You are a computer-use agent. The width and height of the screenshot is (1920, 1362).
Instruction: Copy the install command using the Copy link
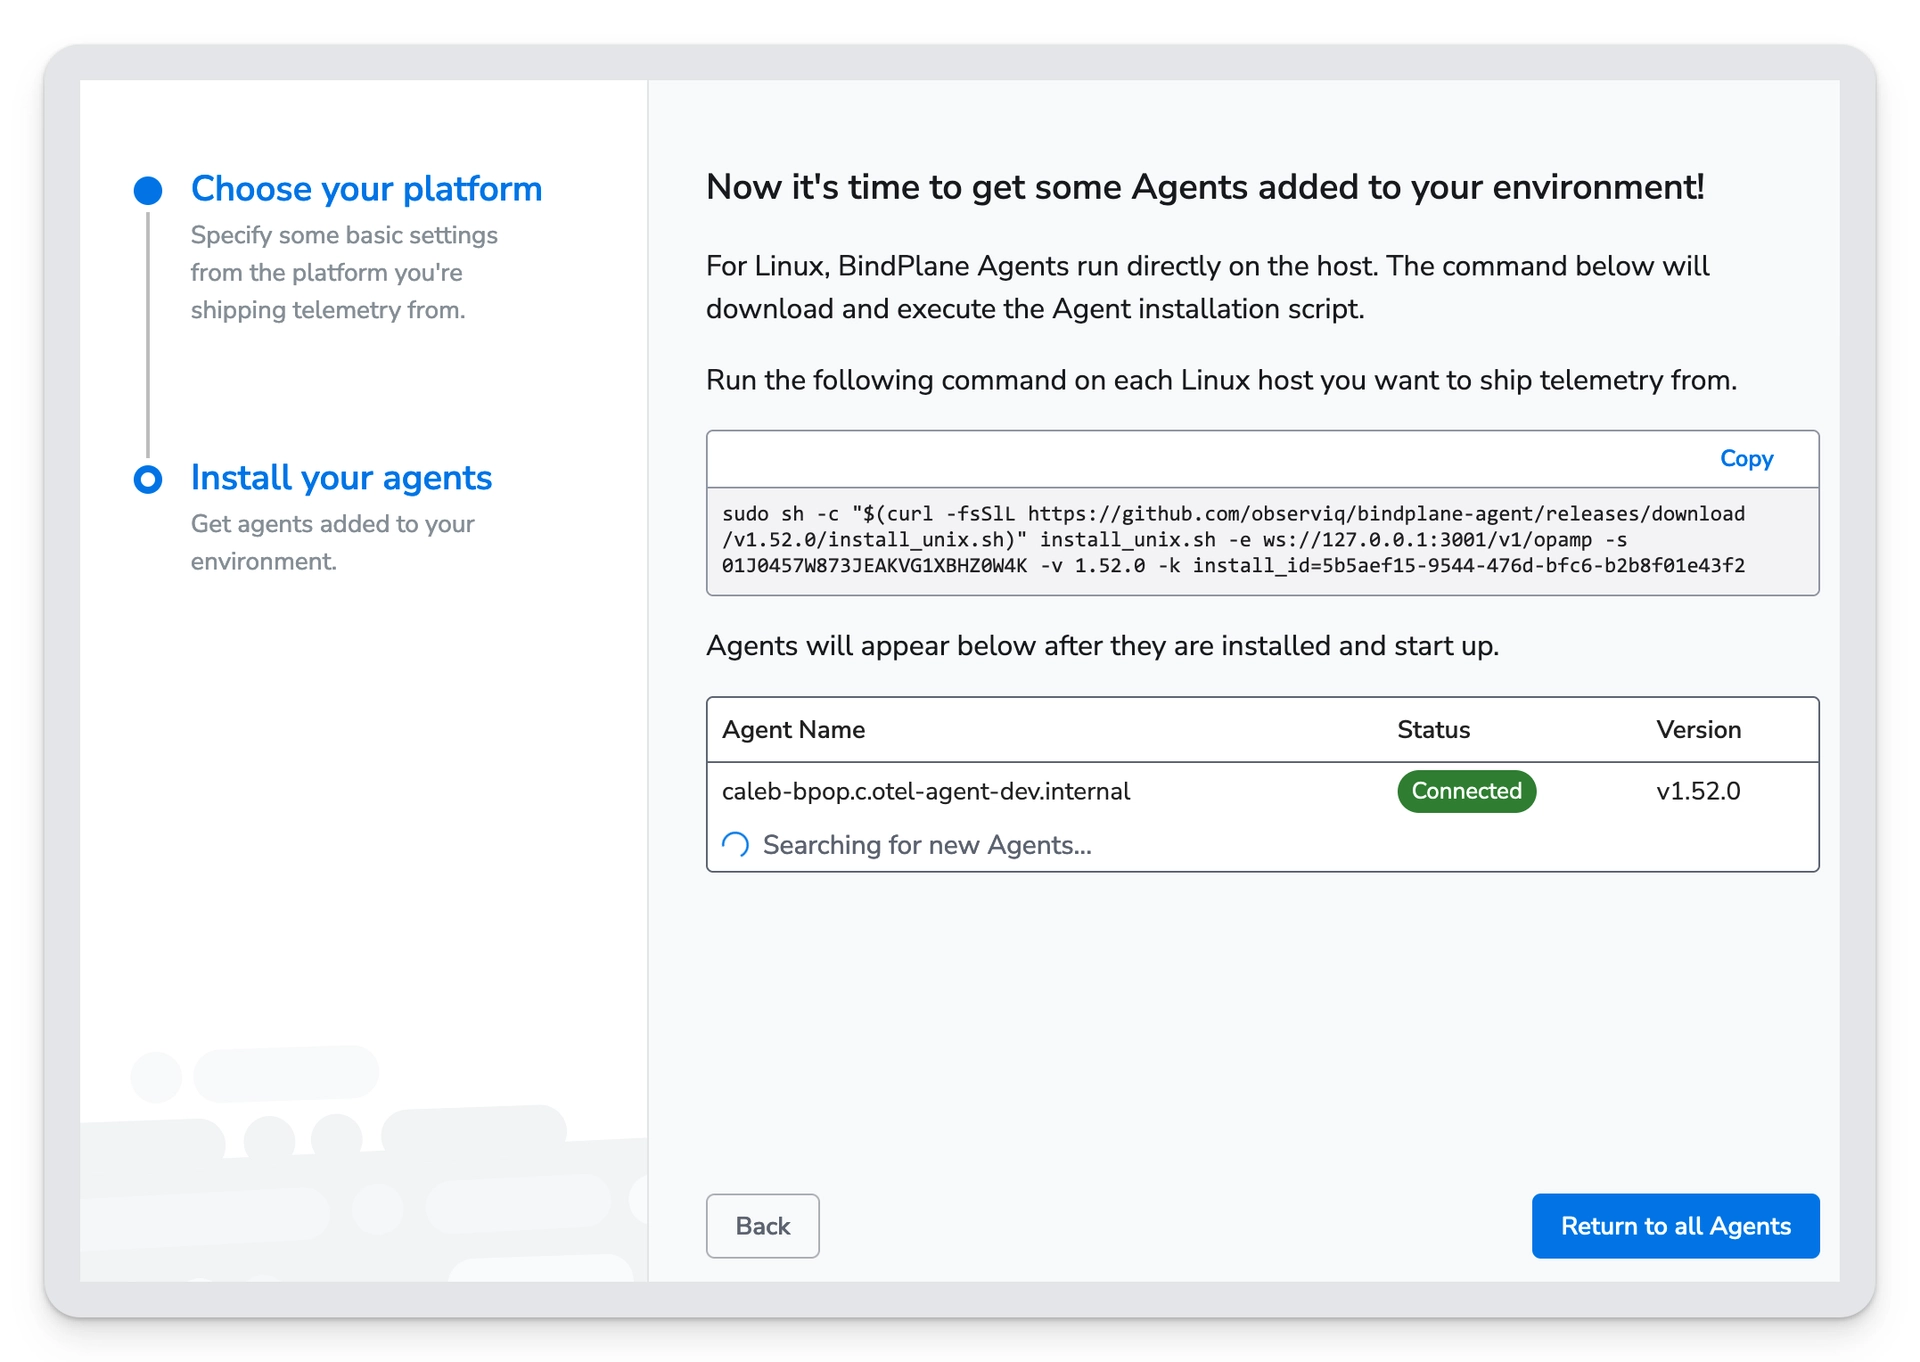1746,458
